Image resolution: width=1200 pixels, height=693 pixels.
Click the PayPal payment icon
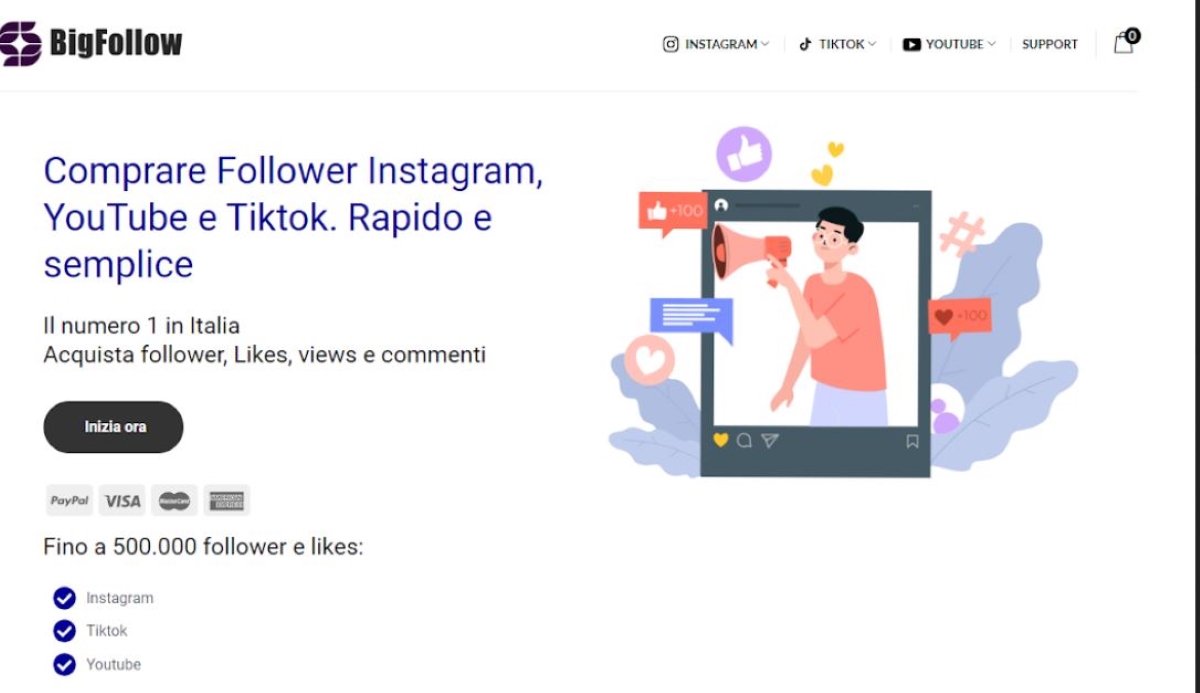tap(70, 500)
